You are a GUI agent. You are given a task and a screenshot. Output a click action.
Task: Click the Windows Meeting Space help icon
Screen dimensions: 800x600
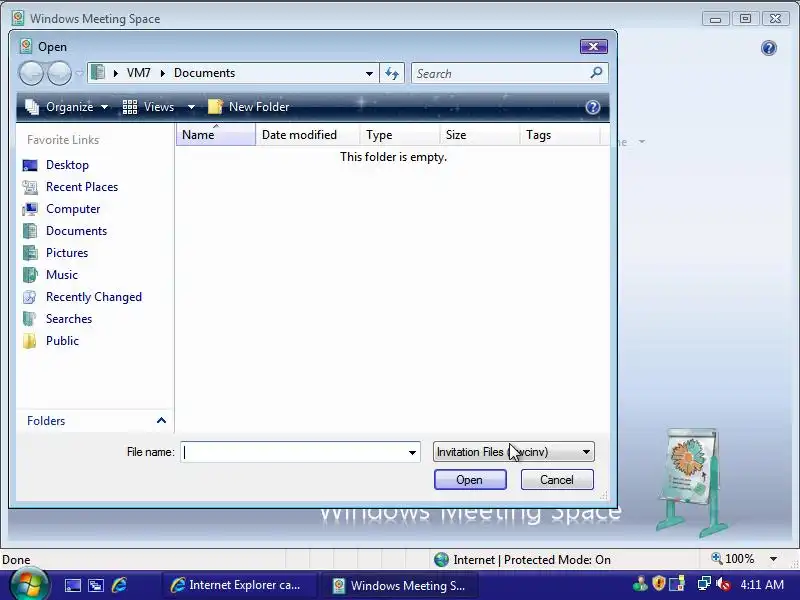pyautogui.click(x=768, y=48)
